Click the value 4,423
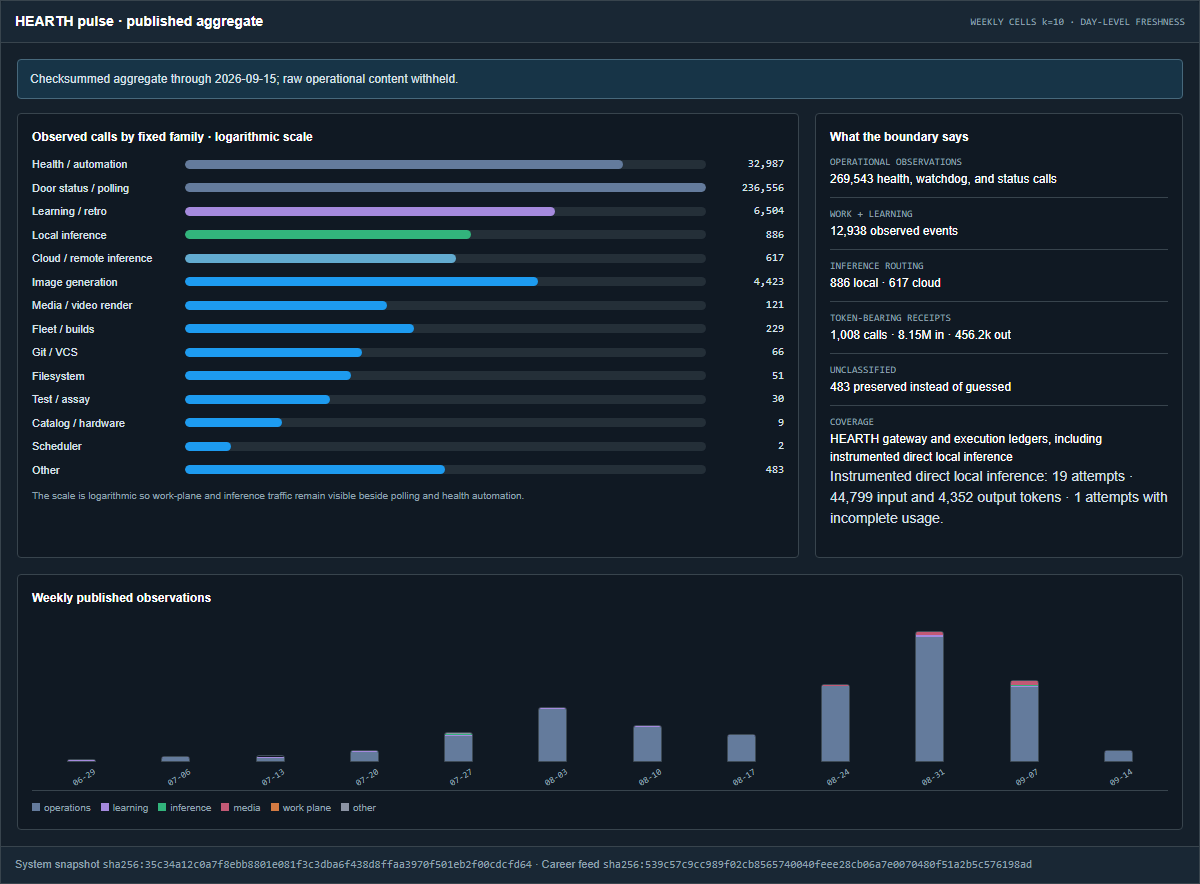The width and height of the screenshot is (1200, 884). pos(769,282)
